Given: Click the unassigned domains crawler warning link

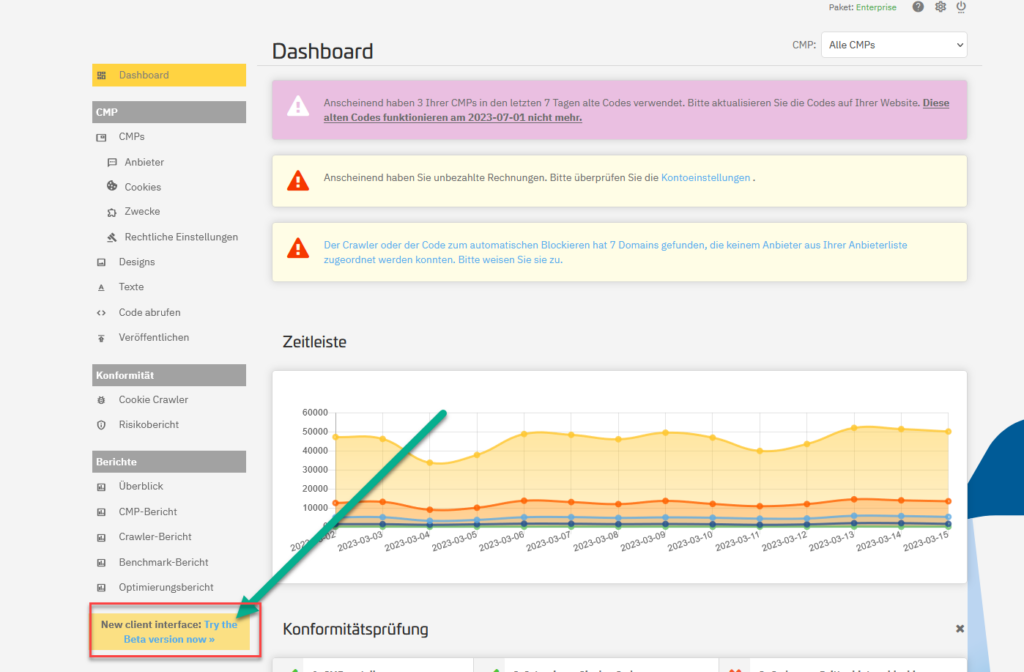Looking at the screenshot, I should [615, 252].
